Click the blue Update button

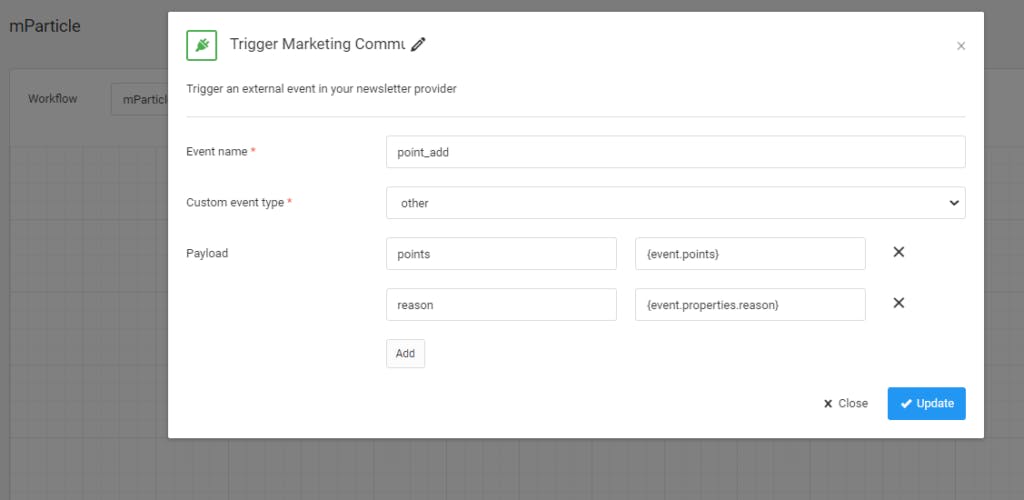click(926, 403)
